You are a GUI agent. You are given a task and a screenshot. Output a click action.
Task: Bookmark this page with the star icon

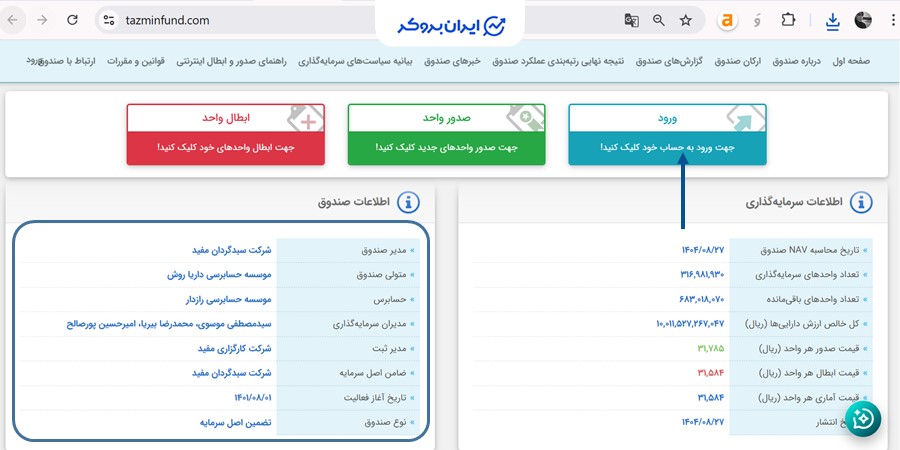(686, 21)
